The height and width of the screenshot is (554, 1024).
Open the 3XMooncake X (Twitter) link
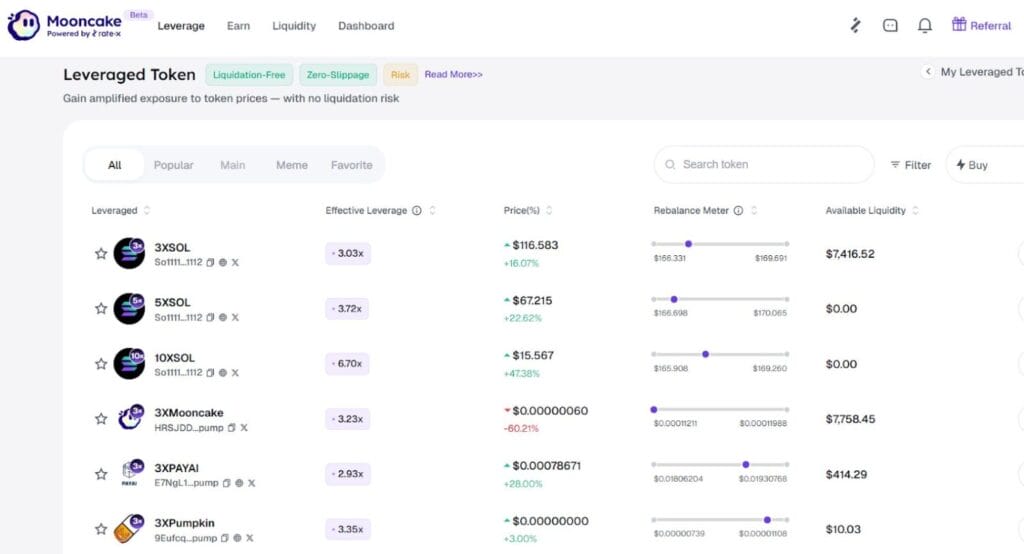tap(244, 428)
